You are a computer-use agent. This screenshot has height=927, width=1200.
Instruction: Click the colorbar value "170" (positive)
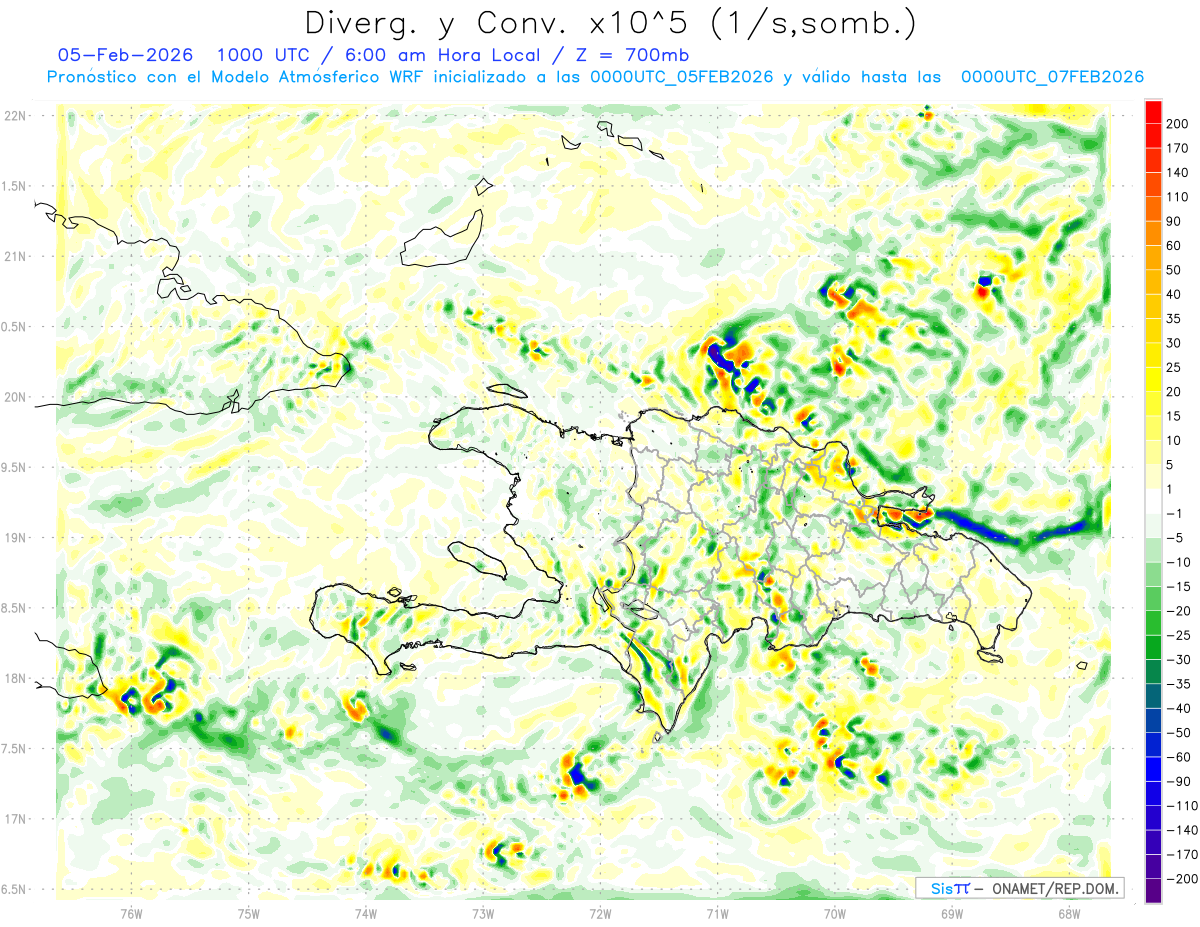click(x=1179, y=148)
